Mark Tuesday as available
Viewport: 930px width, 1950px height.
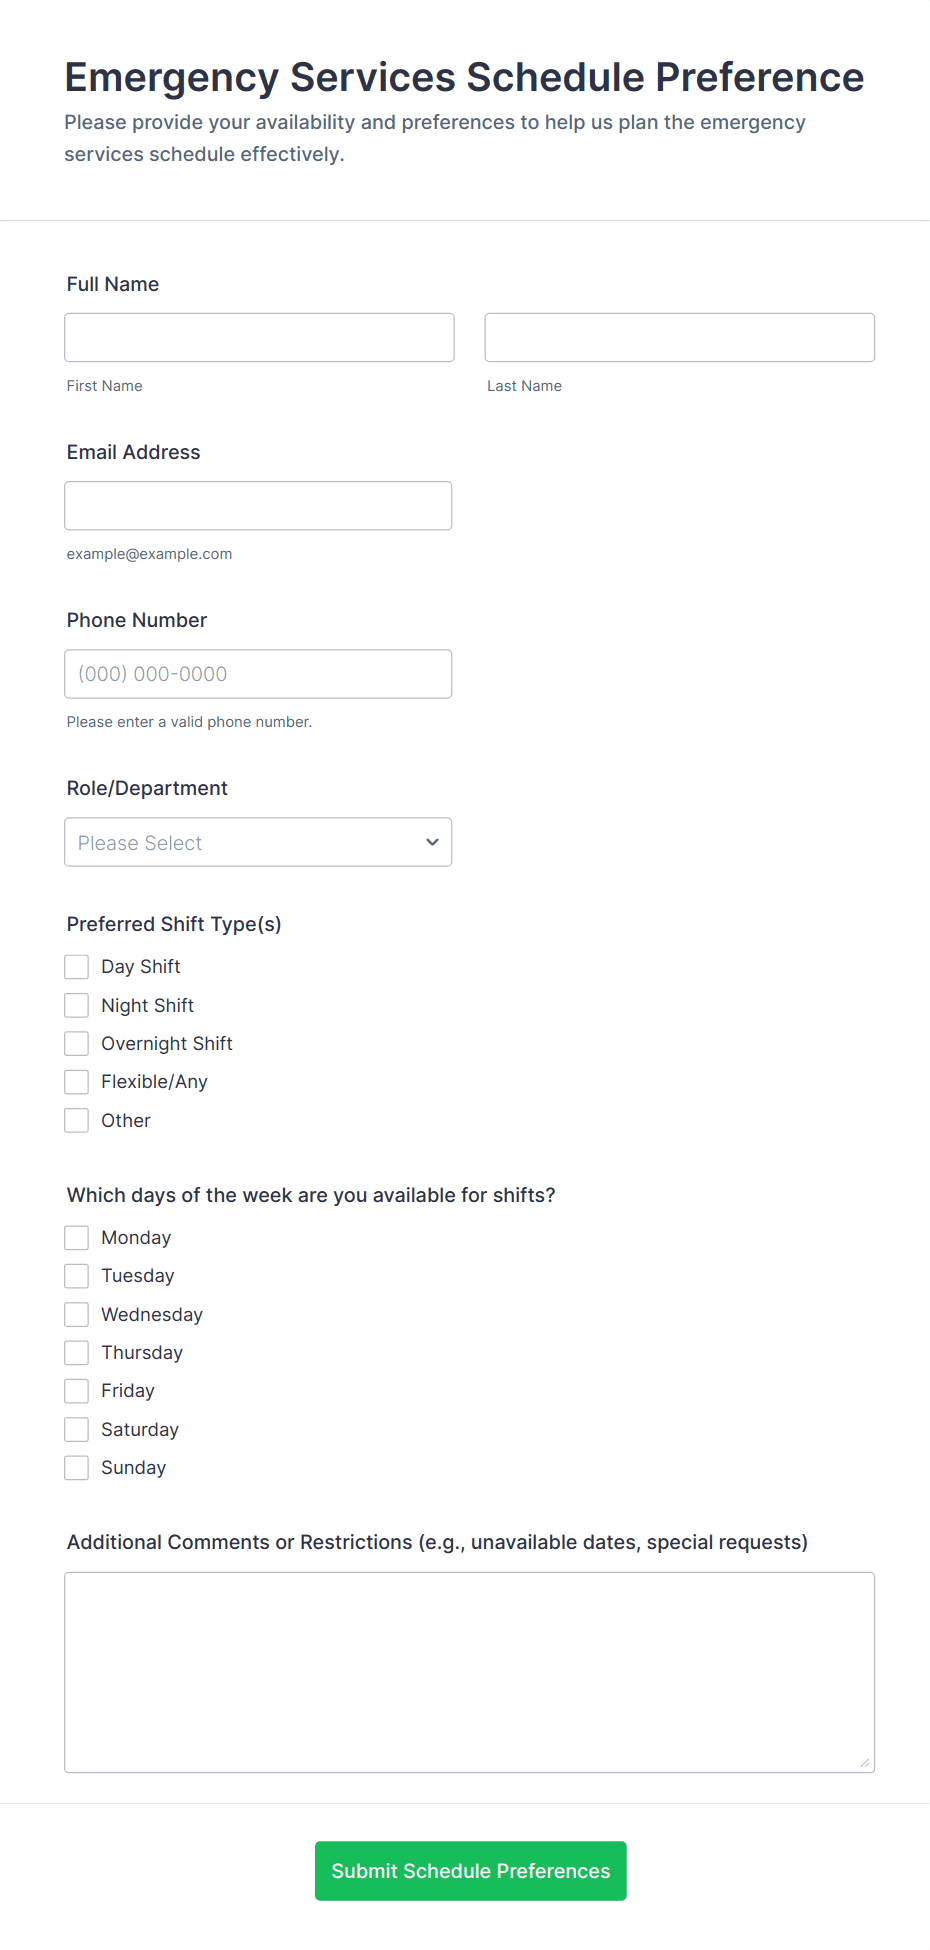coord(76,1275)
